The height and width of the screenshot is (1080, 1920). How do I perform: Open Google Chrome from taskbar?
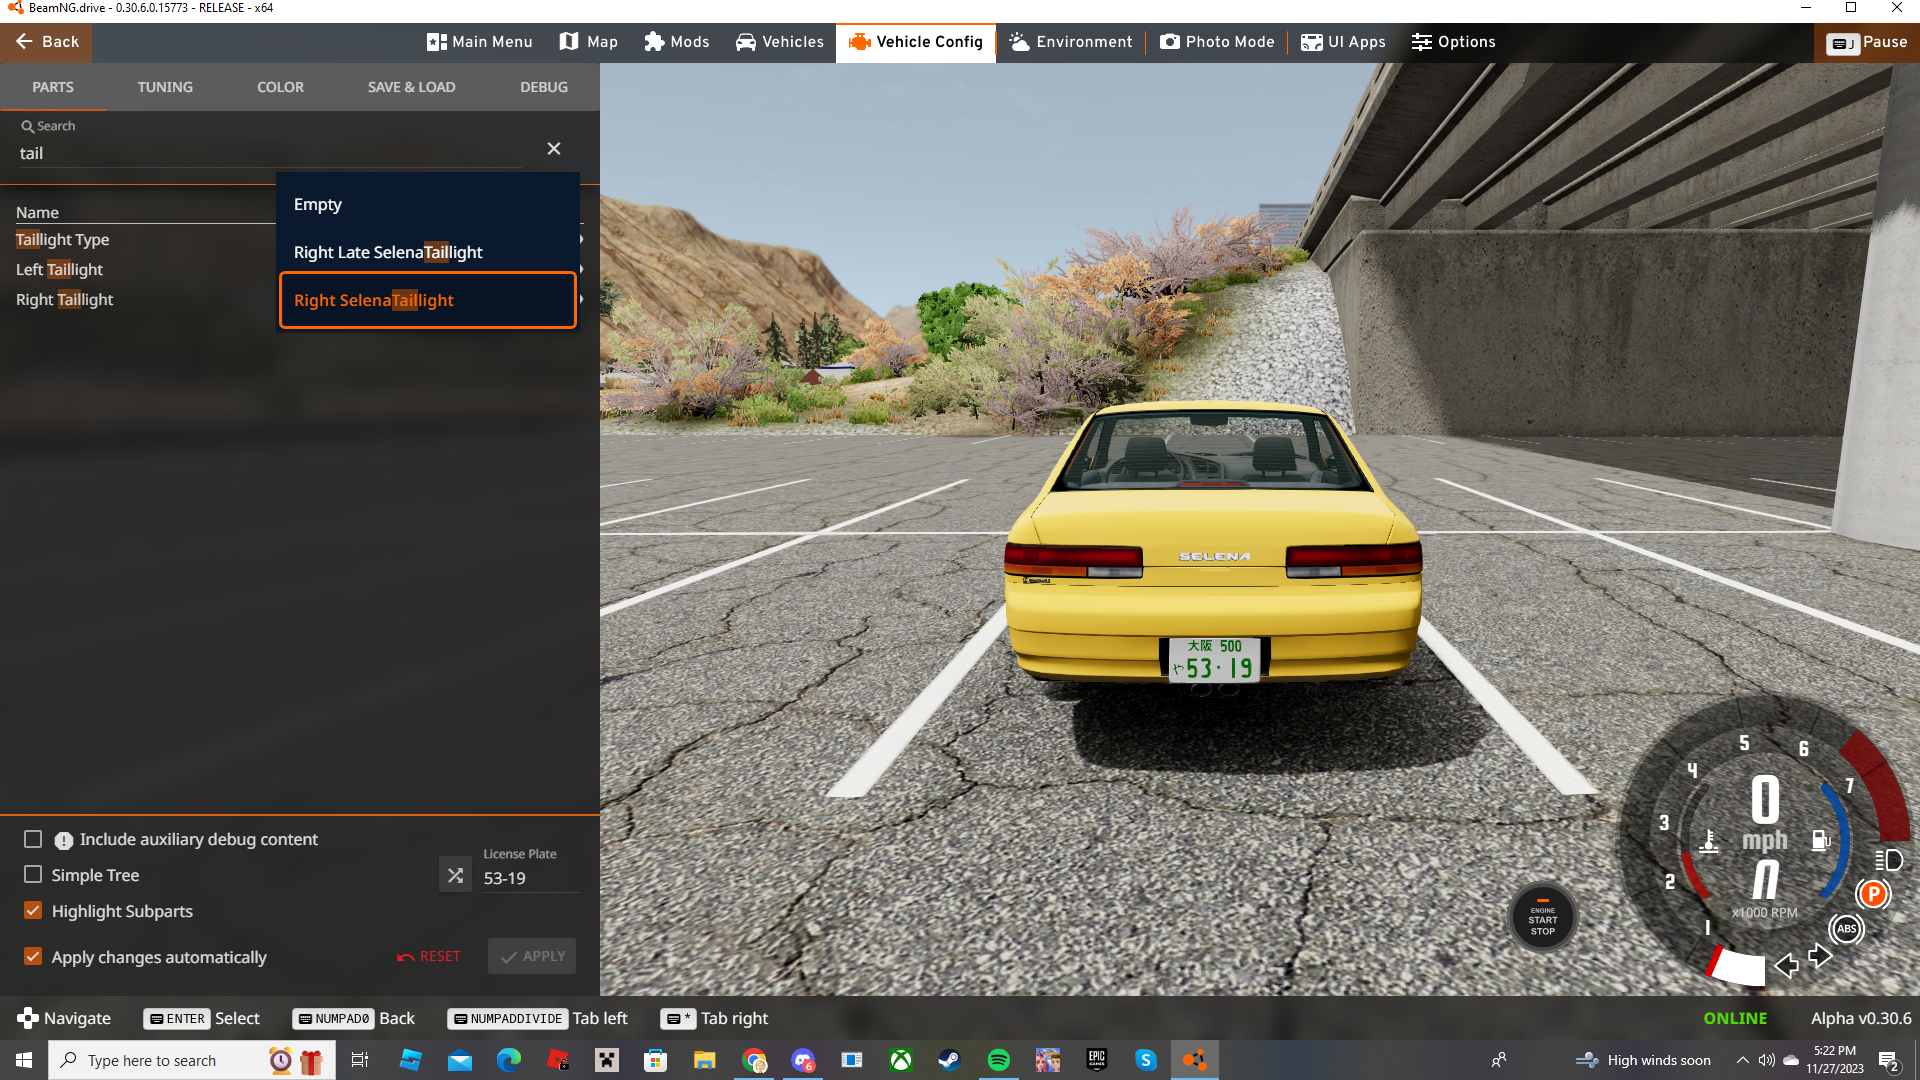(754, 1060)
